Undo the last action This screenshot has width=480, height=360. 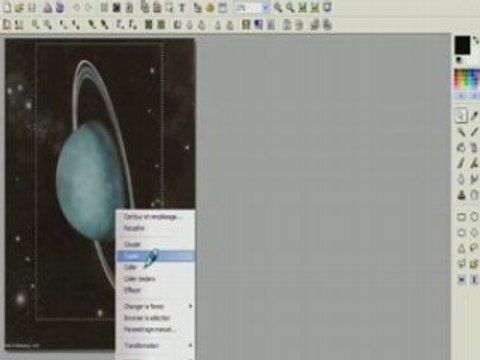pyautogui.click(x=77, y=8)
